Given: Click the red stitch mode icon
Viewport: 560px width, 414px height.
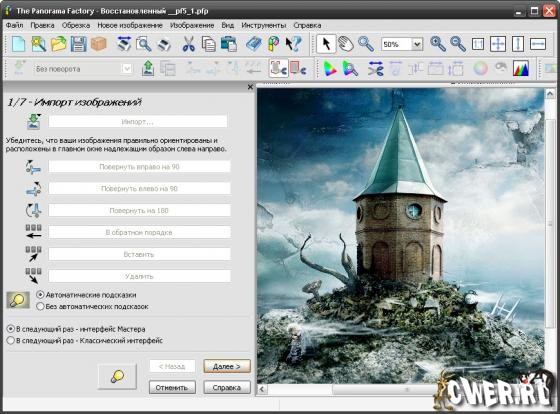Looking at the screenshot, I should click(x=298, y=68).
